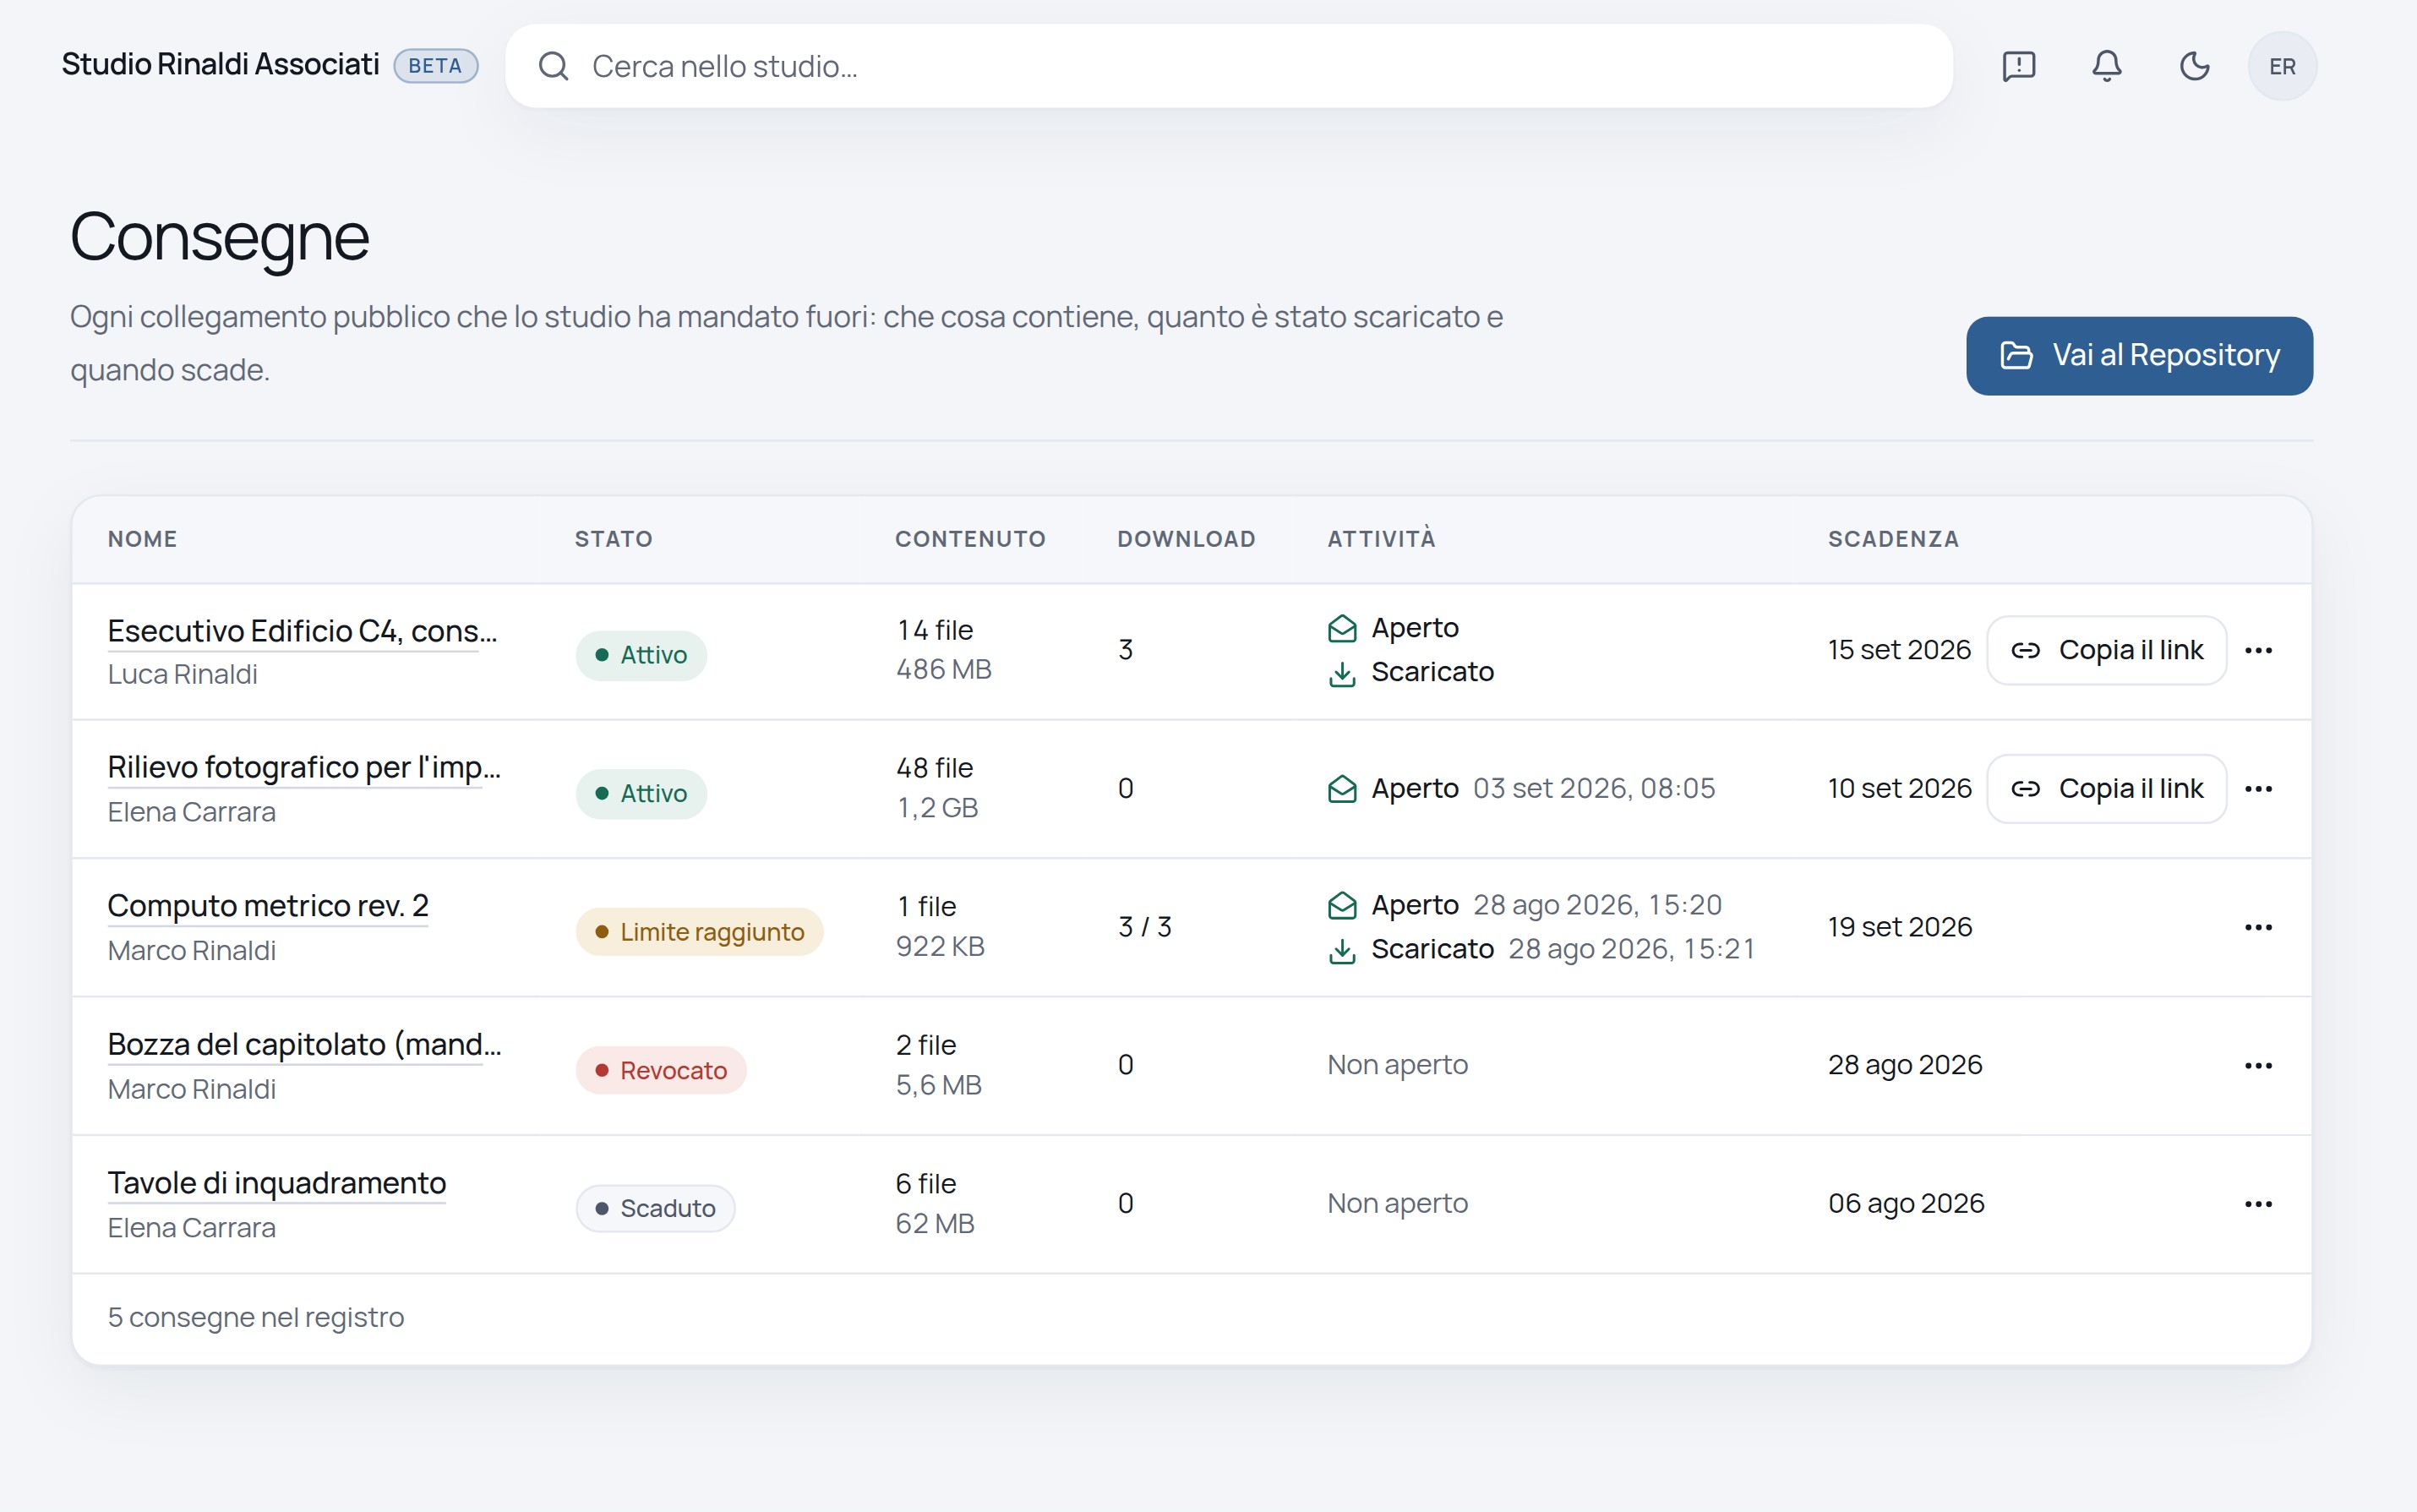2417x1512 pixels.
Task: Open more options for Esecutivo Edificio C4
Action: (x=2258, y=650)
